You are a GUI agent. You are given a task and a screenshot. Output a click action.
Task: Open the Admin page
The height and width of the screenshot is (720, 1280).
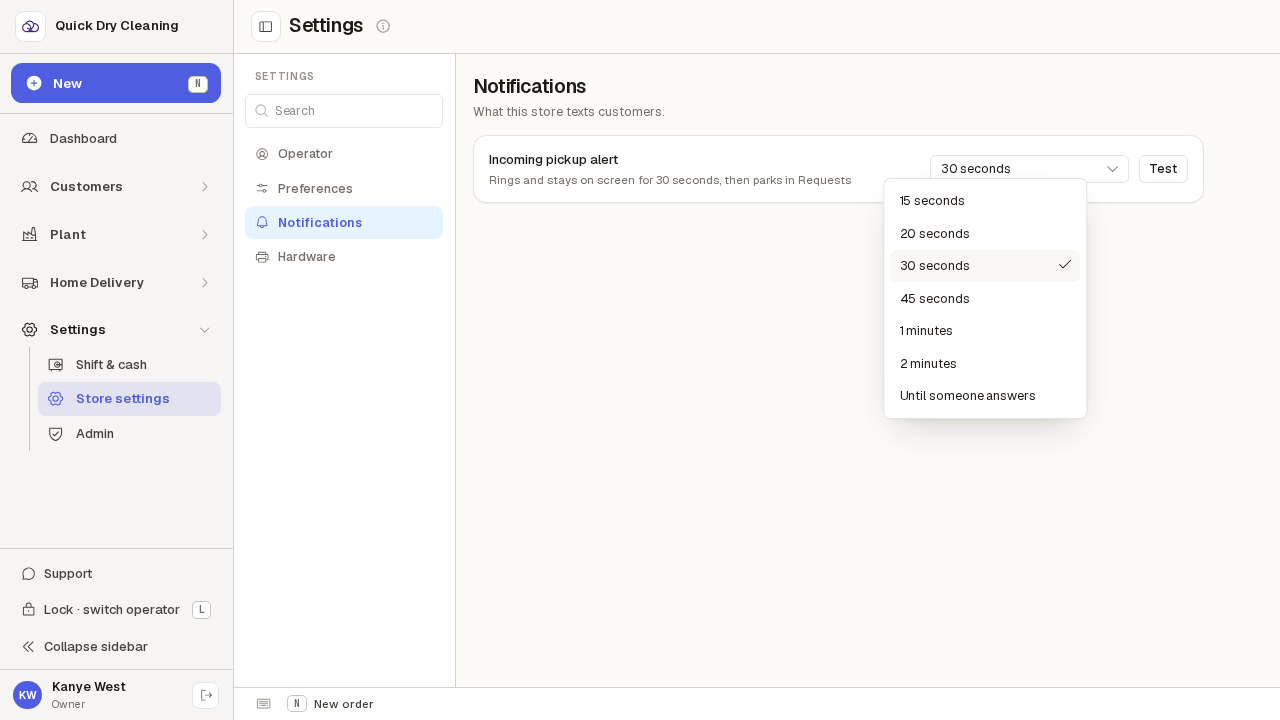click(129, 434)
